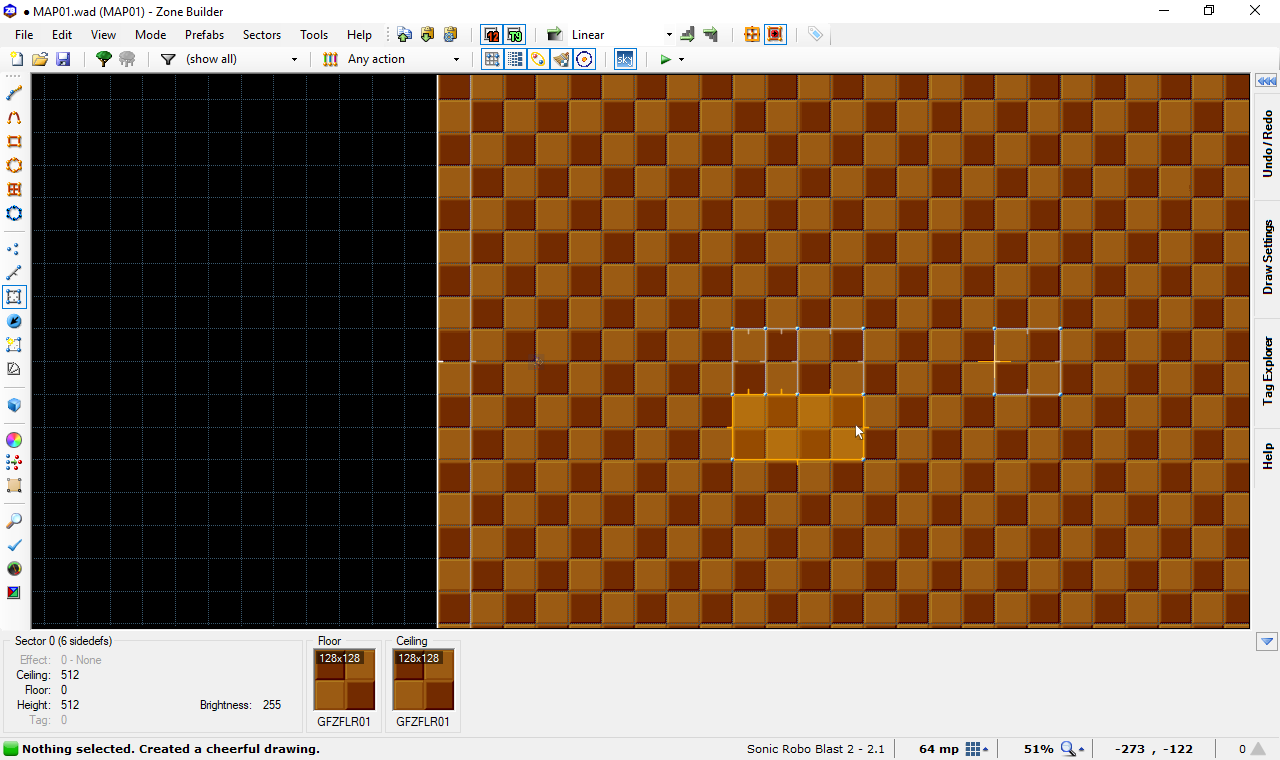Image resolution: width=1280 pixels, height=760 pixels.
Task: Open a map with the folder icon
Action: pos(40,60)
